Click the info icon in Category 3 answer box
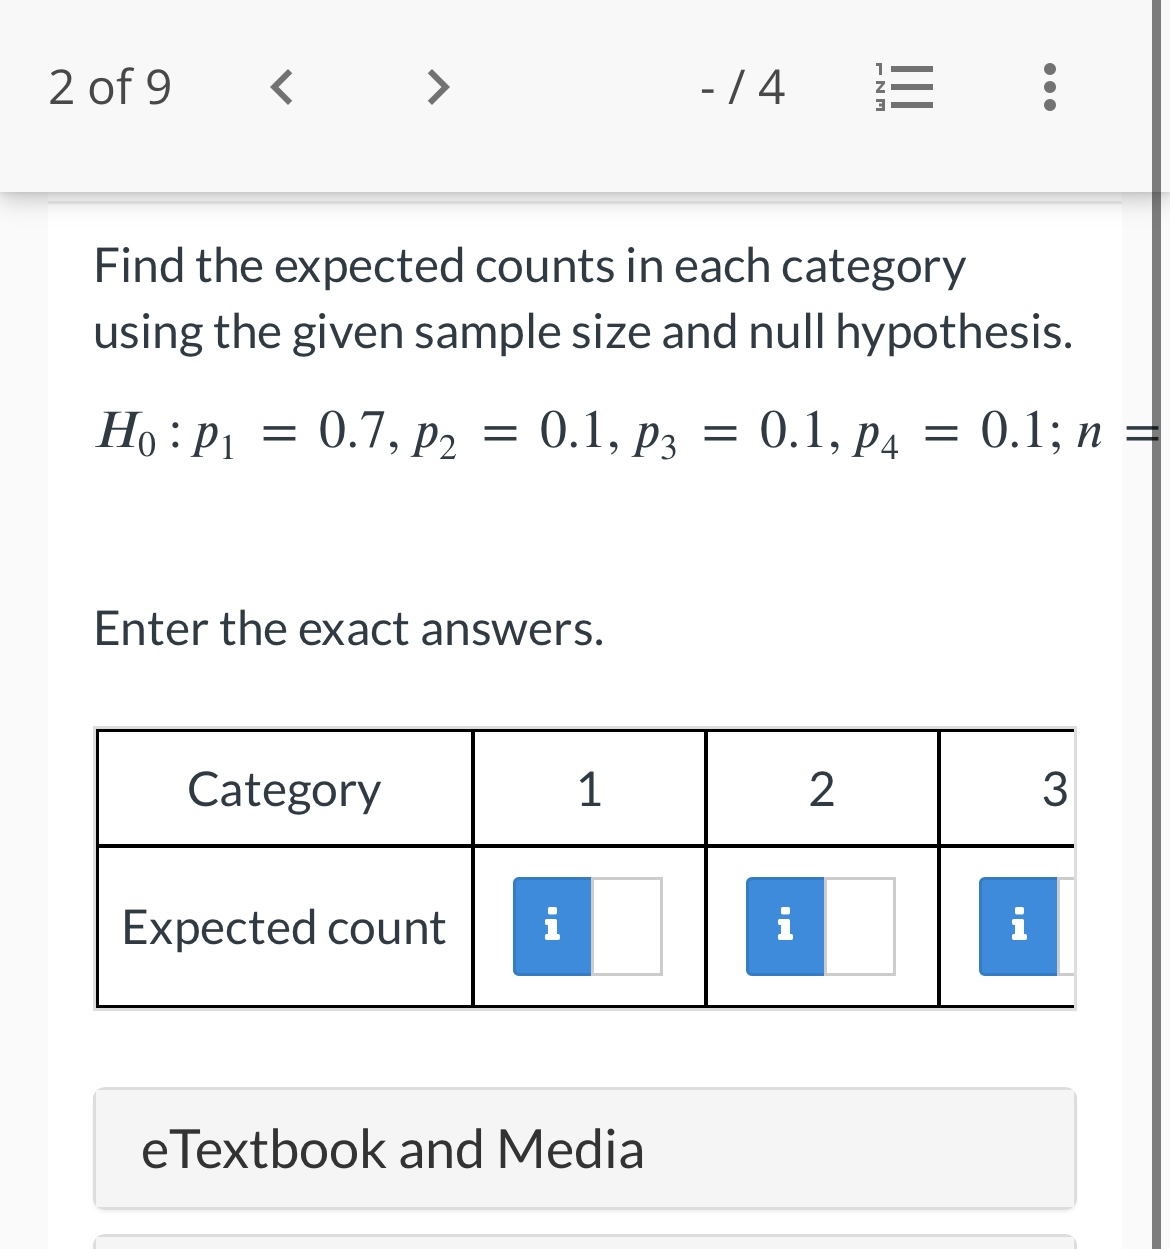Viewport: 1170px width, 1249px height. (1019, 927)
